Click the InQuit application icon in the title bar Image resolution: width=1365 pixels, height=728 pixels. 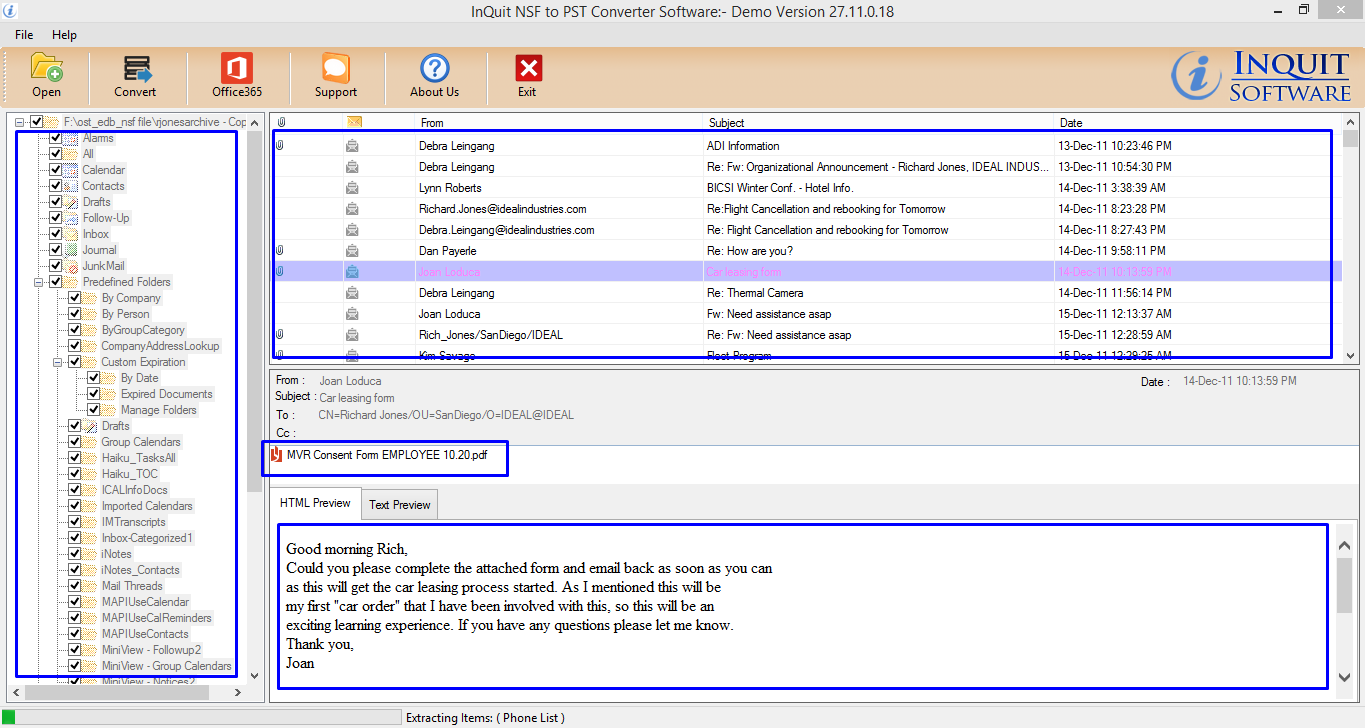point(10,10)
